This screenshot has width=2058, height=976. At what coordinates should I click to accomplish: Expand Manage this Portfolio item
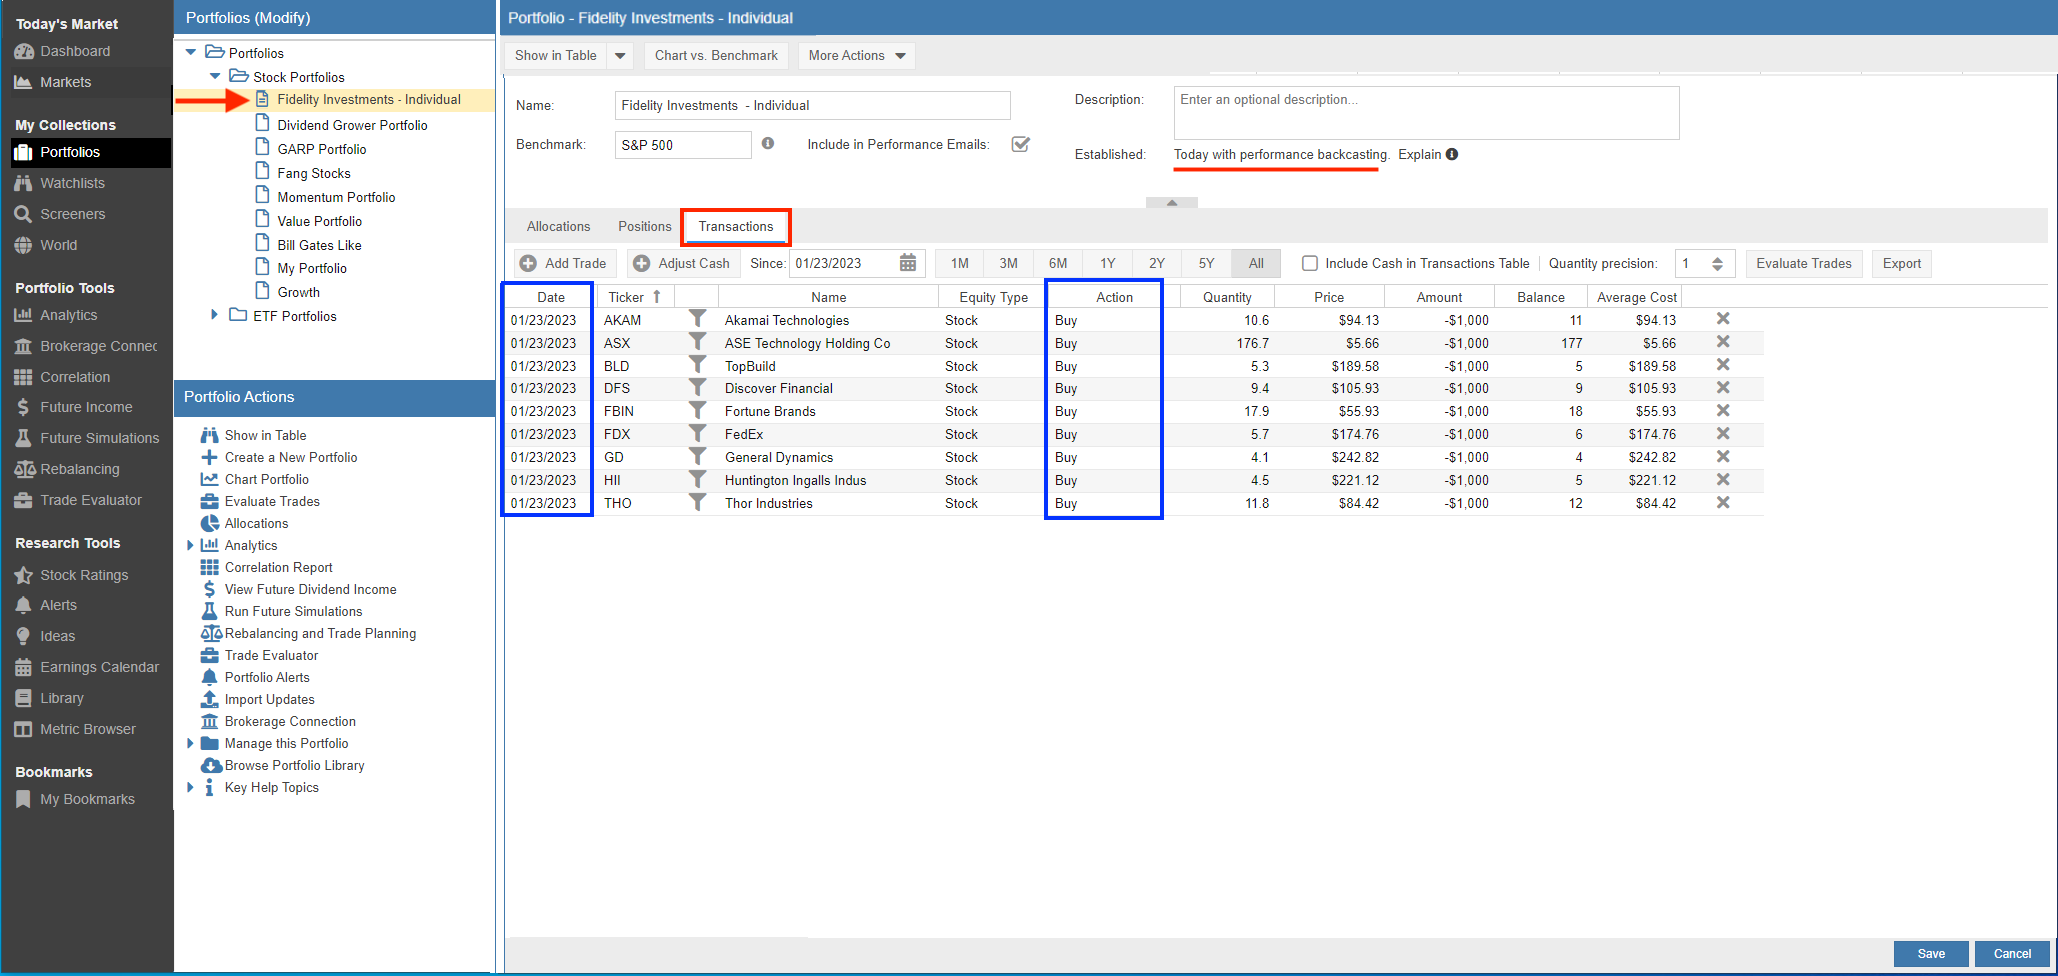point(190,743)
